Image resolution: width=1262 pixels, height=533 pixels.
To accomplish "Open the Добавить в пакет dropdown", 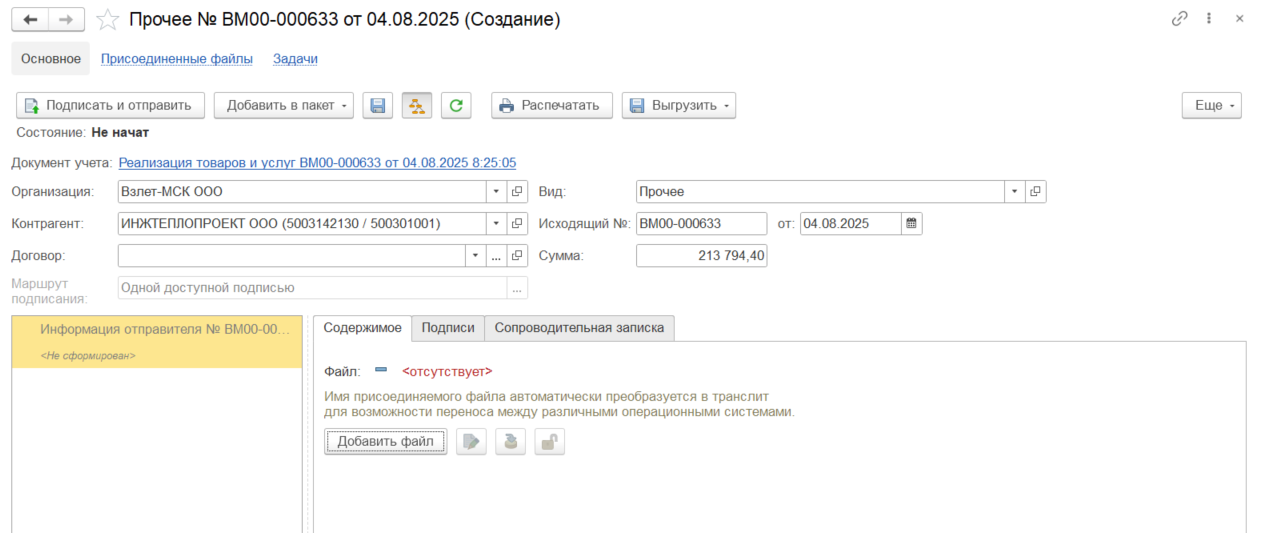I will pyautogui.click(x=284, y=105).
